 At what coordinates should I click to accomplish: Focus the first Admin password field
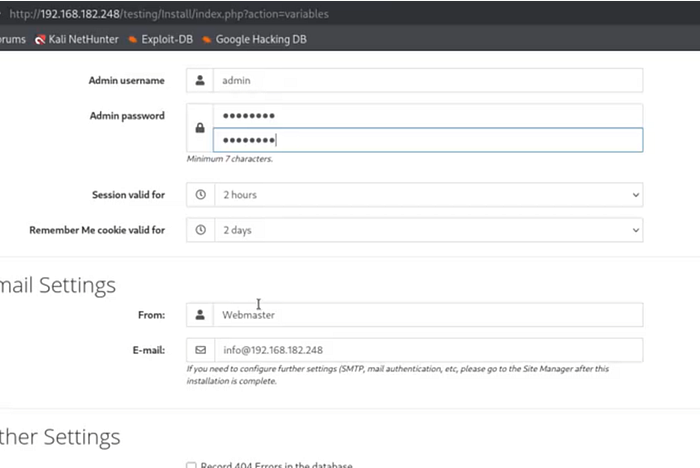pos(428,116)
